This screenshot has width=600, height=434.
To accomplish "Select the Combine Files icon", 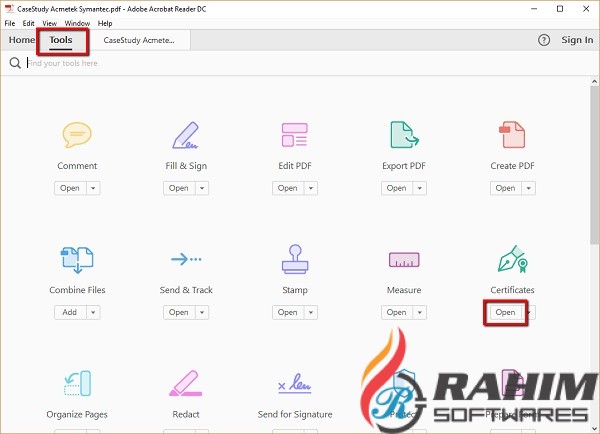I will (77, 260).
